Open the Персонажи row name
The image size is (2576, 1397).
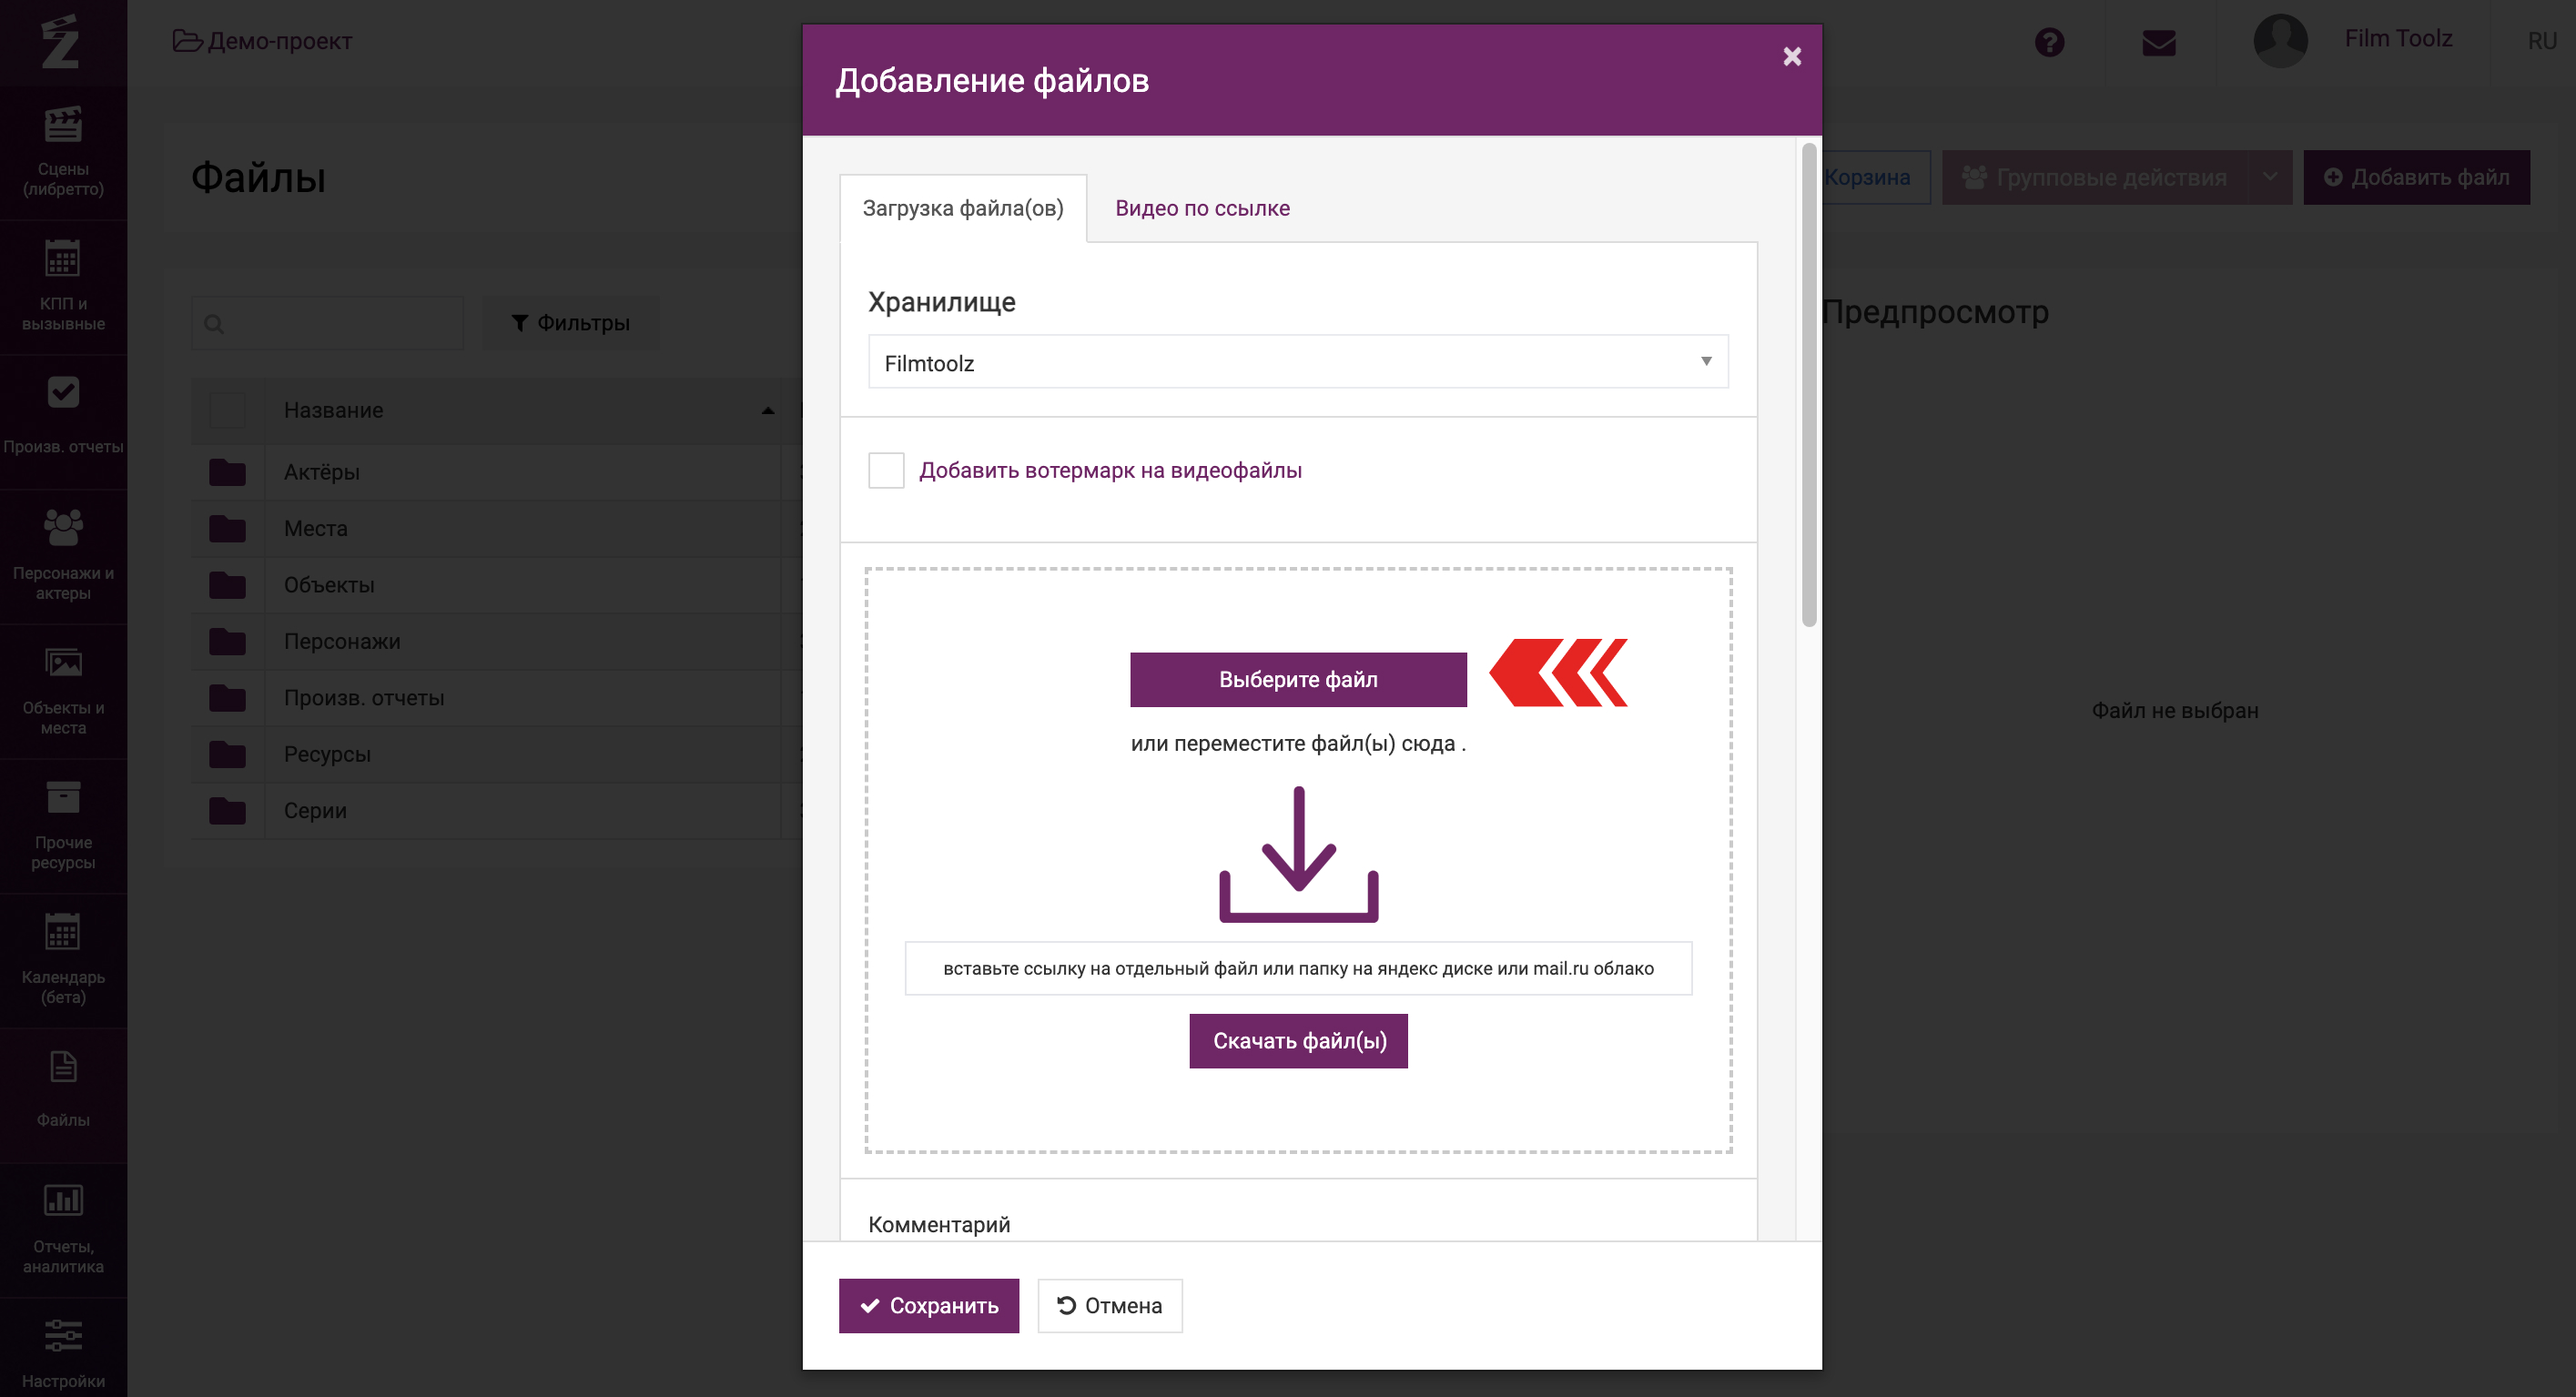point(342,641)
